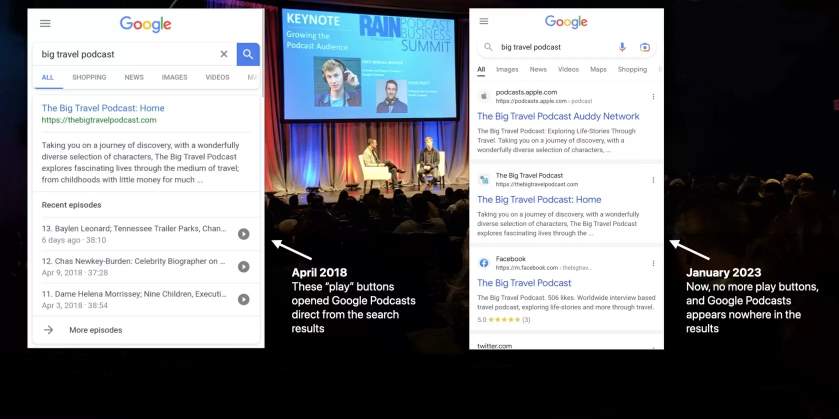Viewport: 839px width, 419px height.
Task: Open options menu for Facebook result
Action: tap(653, 263)
